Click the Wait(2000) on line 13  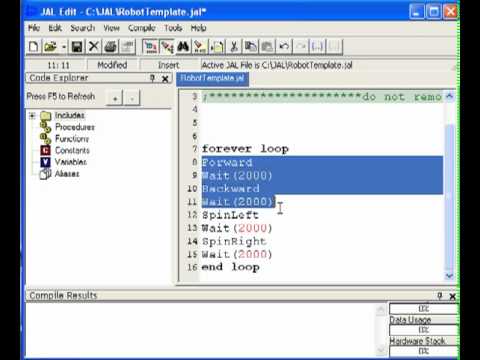(237, 228)
